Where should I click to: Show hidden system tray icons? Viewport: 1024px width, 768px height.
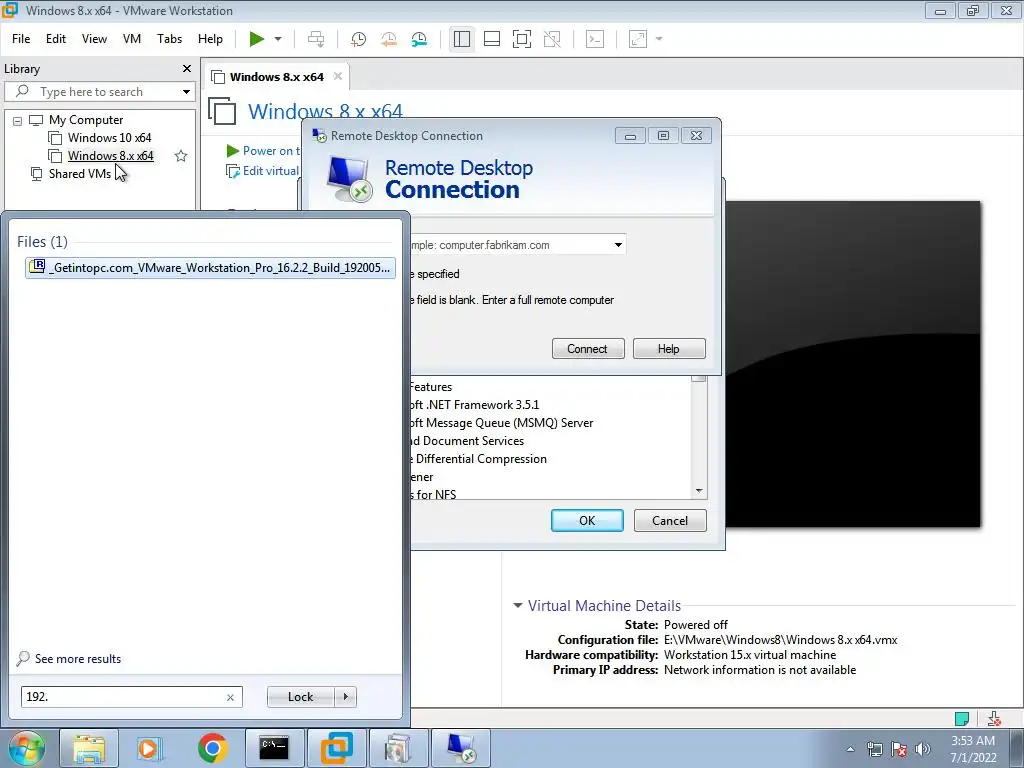tap(850, 749)
